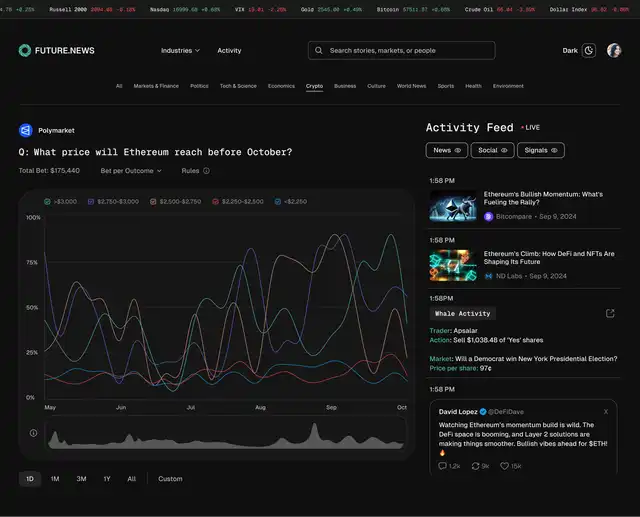Viewport: 640px width, 517px height.
Task: Toggle the >$3,000 outcome checkbox
Action: 47,202
